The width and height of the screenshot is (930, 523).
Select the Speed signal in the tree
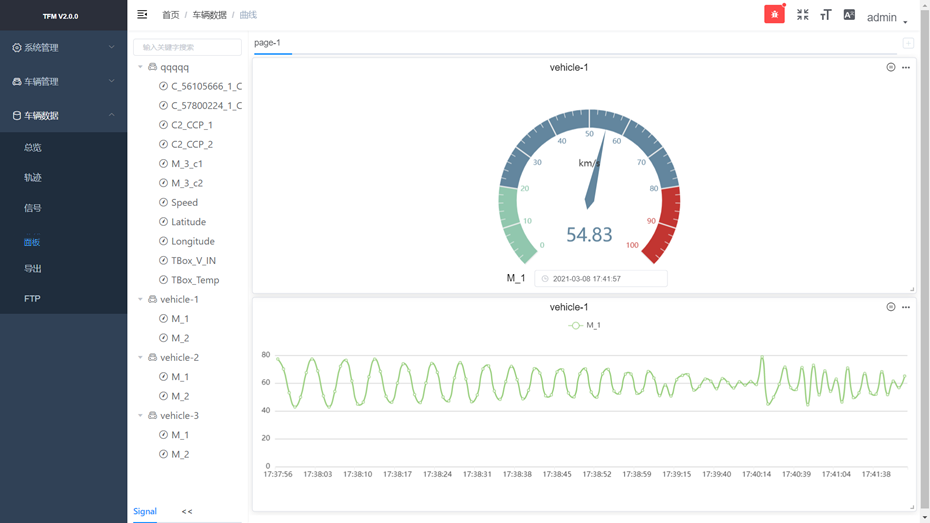click(x=184, y=202)
